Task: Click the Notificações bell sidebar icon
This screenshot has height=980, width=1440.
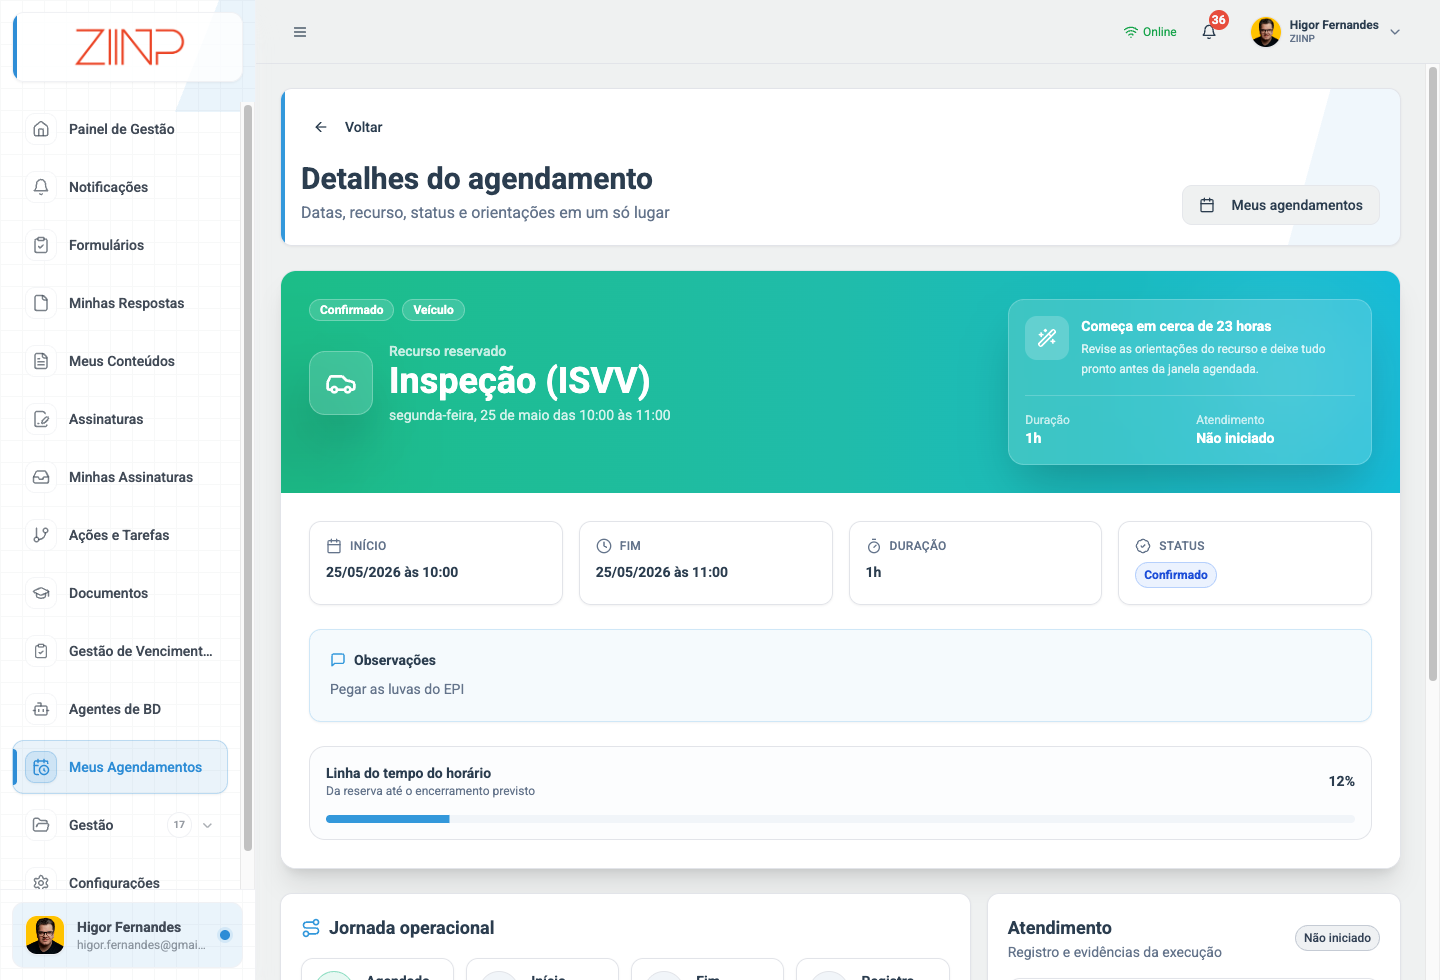Action: click(x=41, y=187)
